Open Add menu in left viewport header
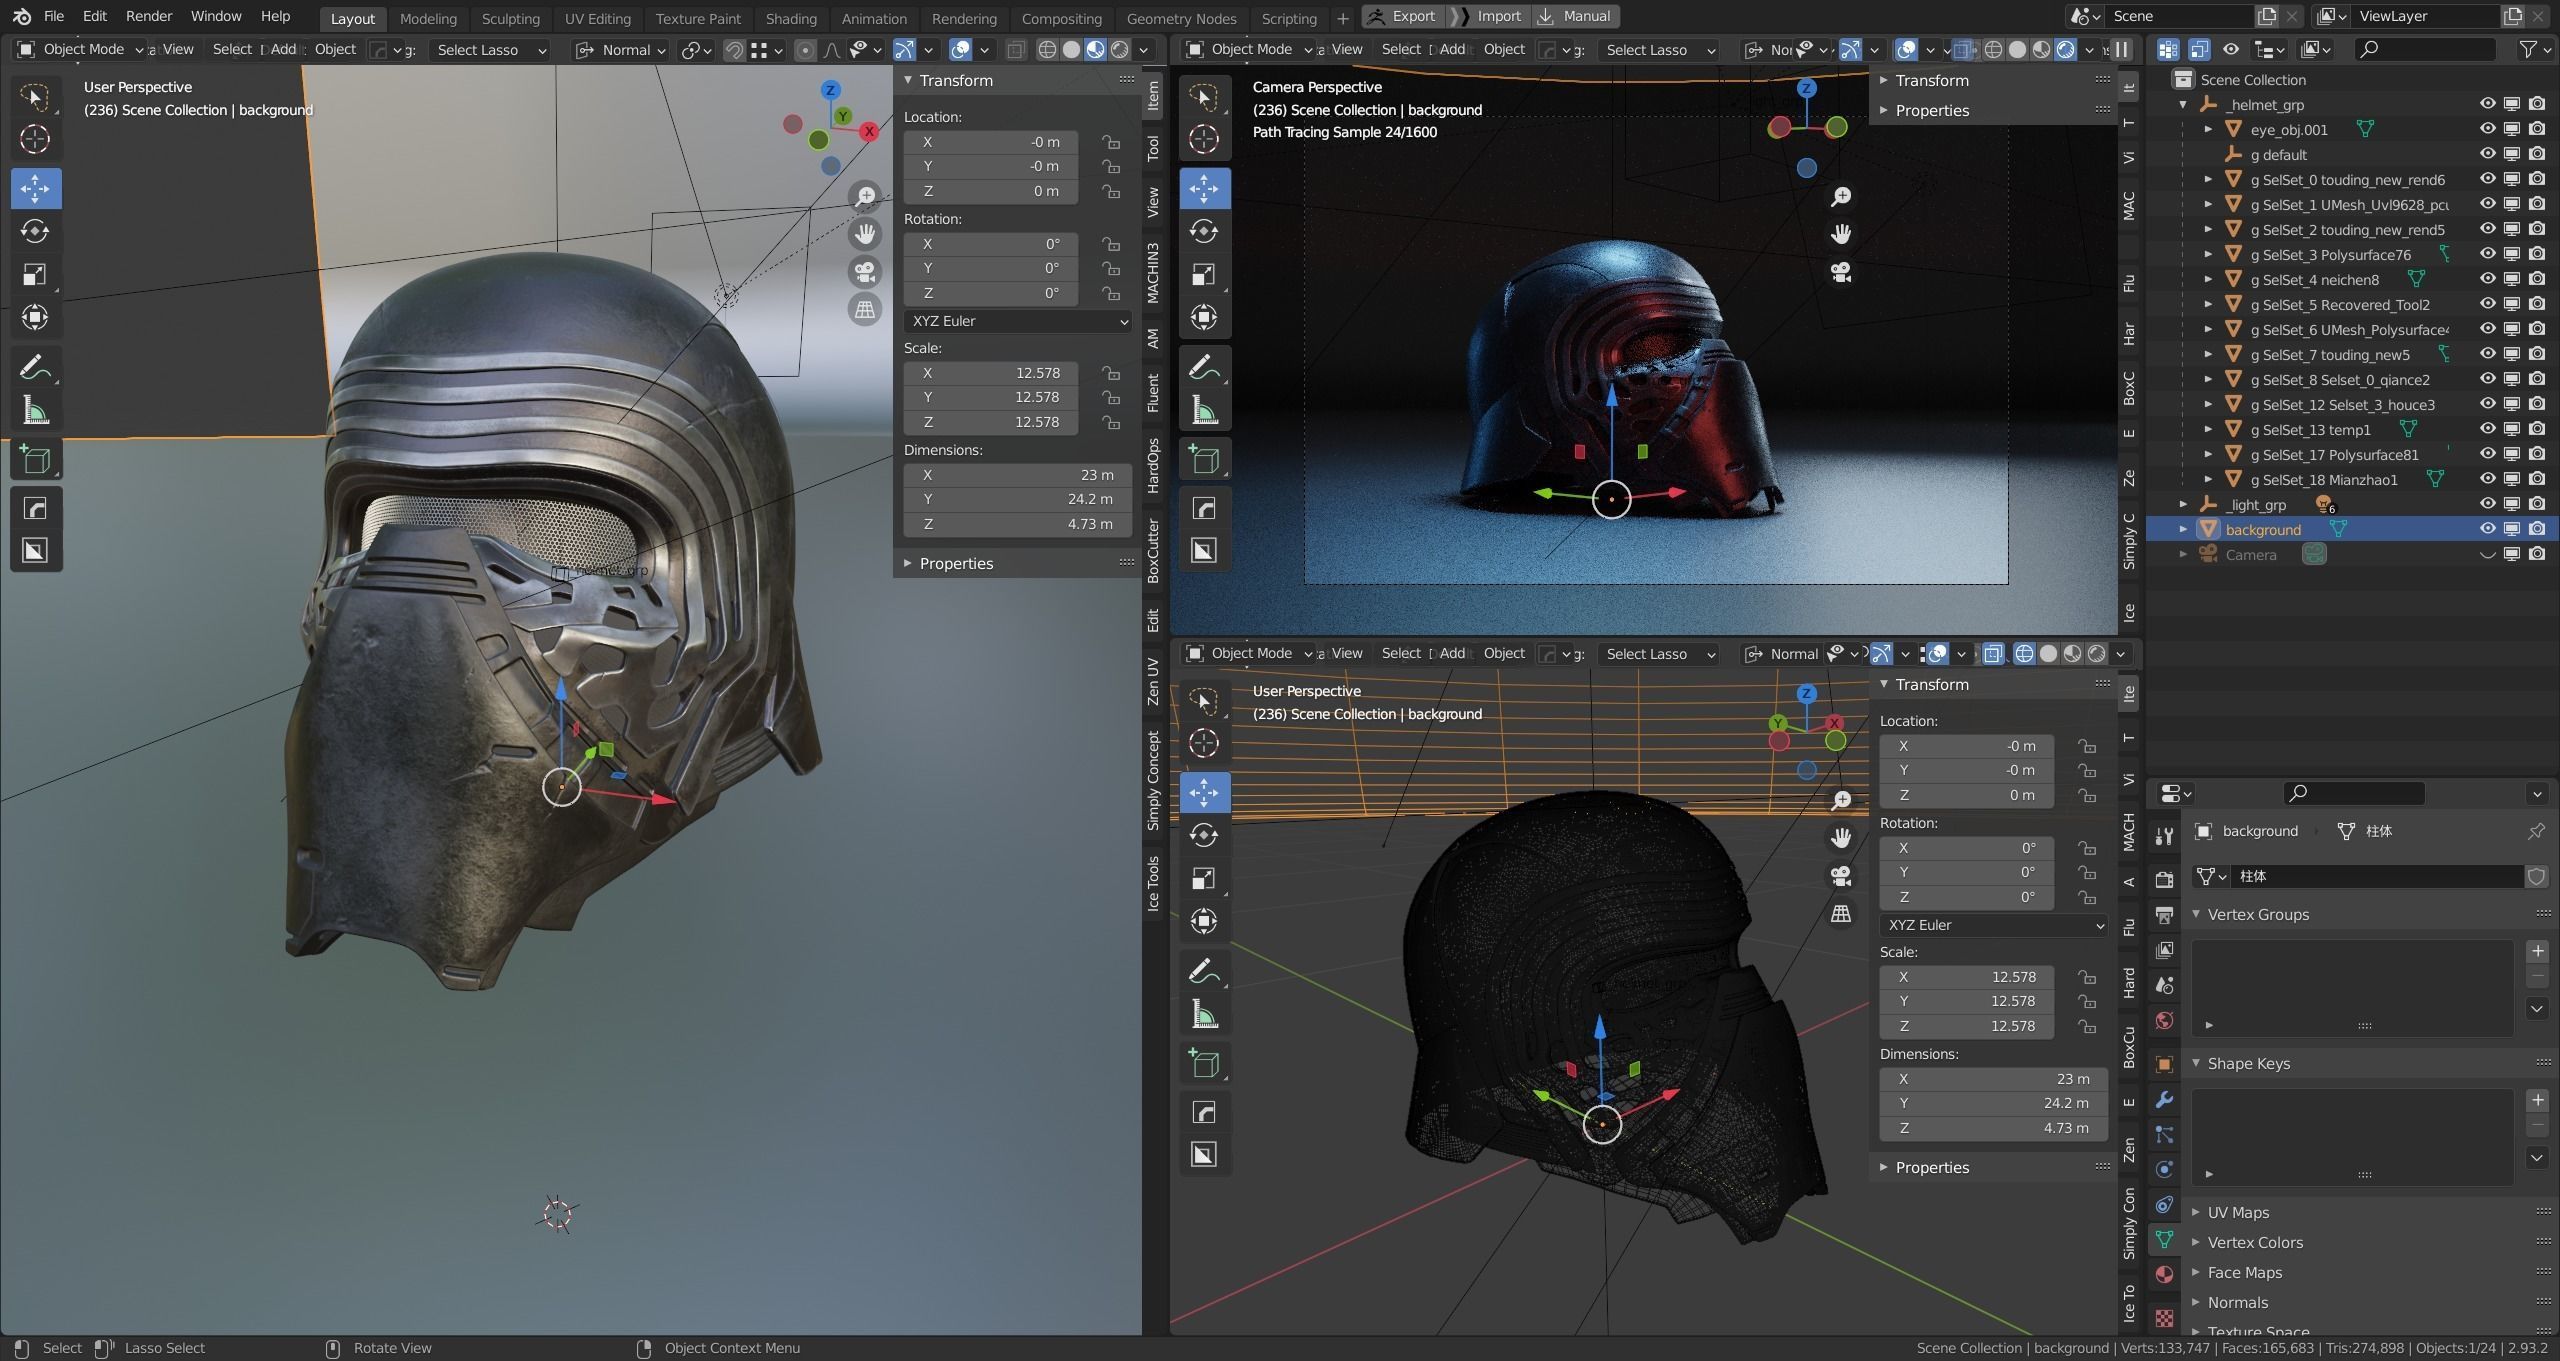Screen dimensions: 2560x1361 (x=283, y=49)
